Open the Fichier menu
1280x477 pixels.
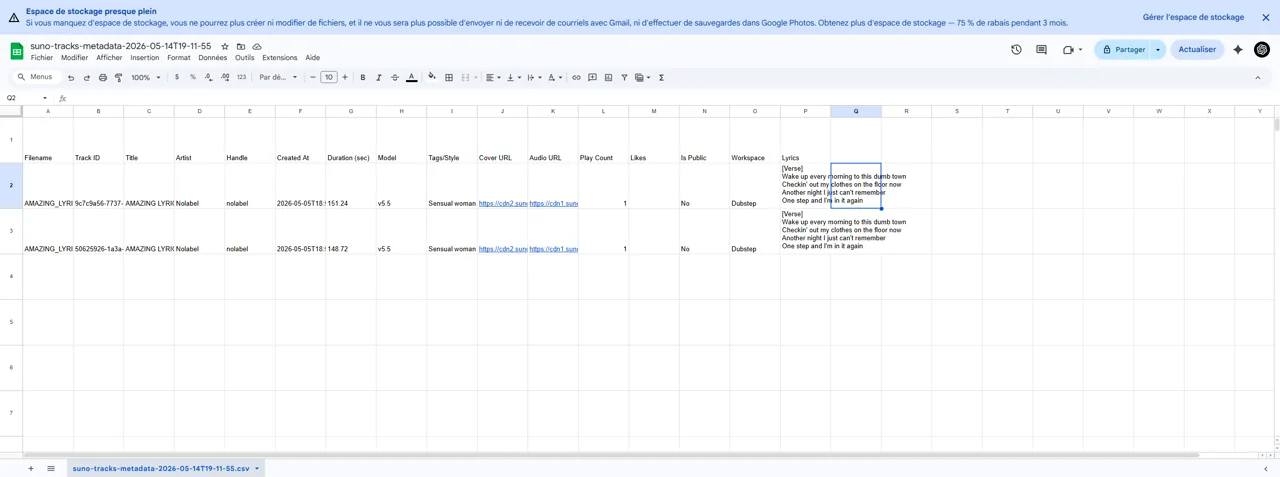(42, 58)
